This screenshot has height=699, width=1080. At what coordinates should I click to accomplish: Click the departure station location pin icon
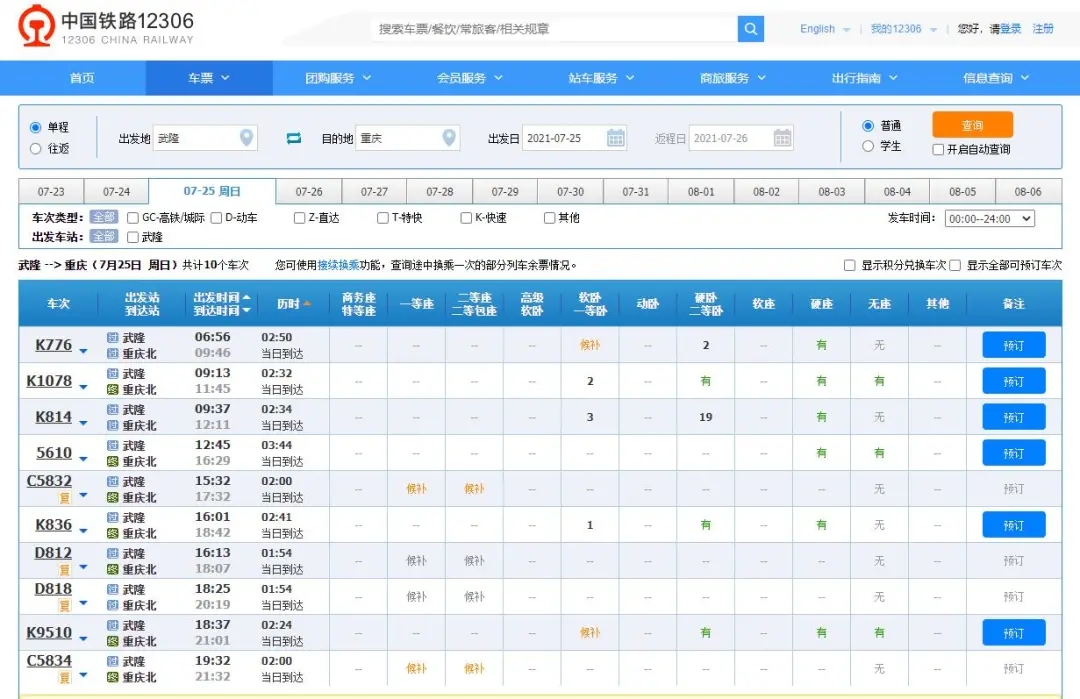[246, 138]
